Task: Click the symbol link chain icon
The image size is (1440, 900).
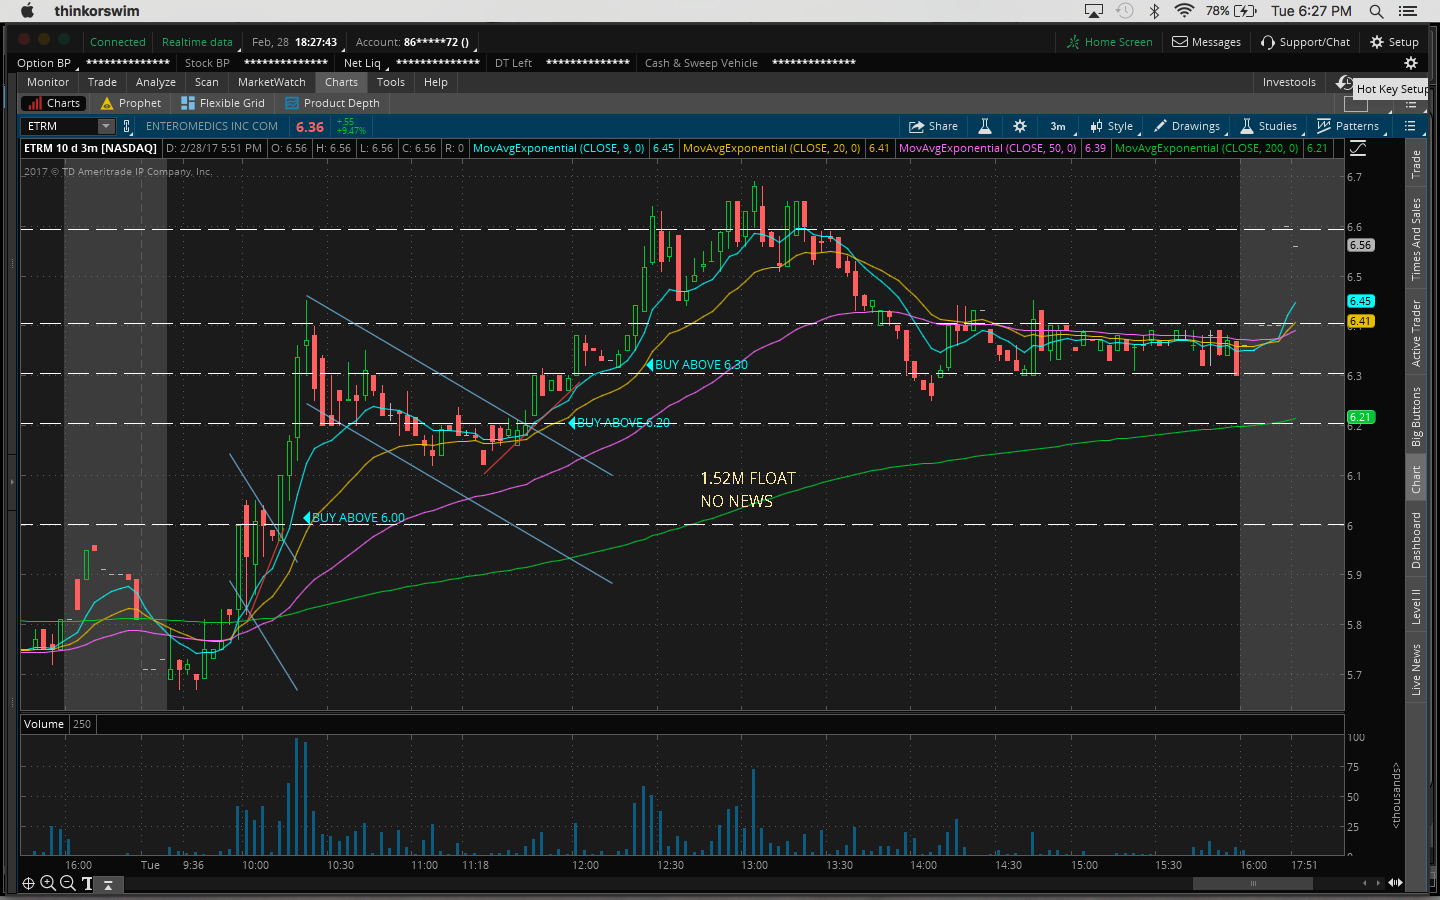Action: (x=127, y=126)
